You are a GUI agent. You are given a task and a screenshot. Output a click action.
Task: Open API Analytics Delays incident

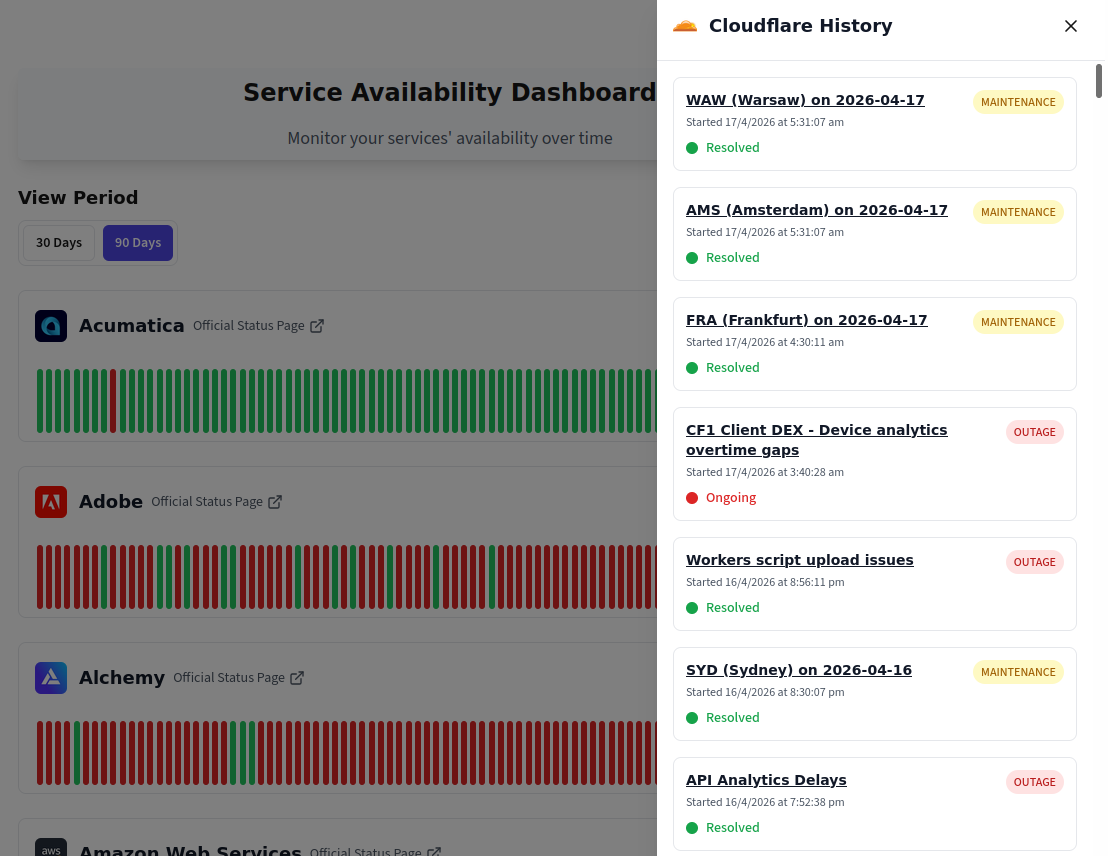(x=766, y=780)
